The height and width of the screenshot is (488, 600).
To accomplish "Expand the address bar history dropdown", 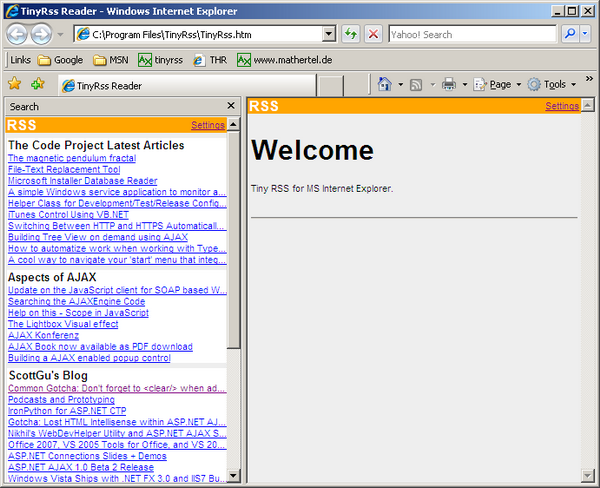I will coord(329,34).
